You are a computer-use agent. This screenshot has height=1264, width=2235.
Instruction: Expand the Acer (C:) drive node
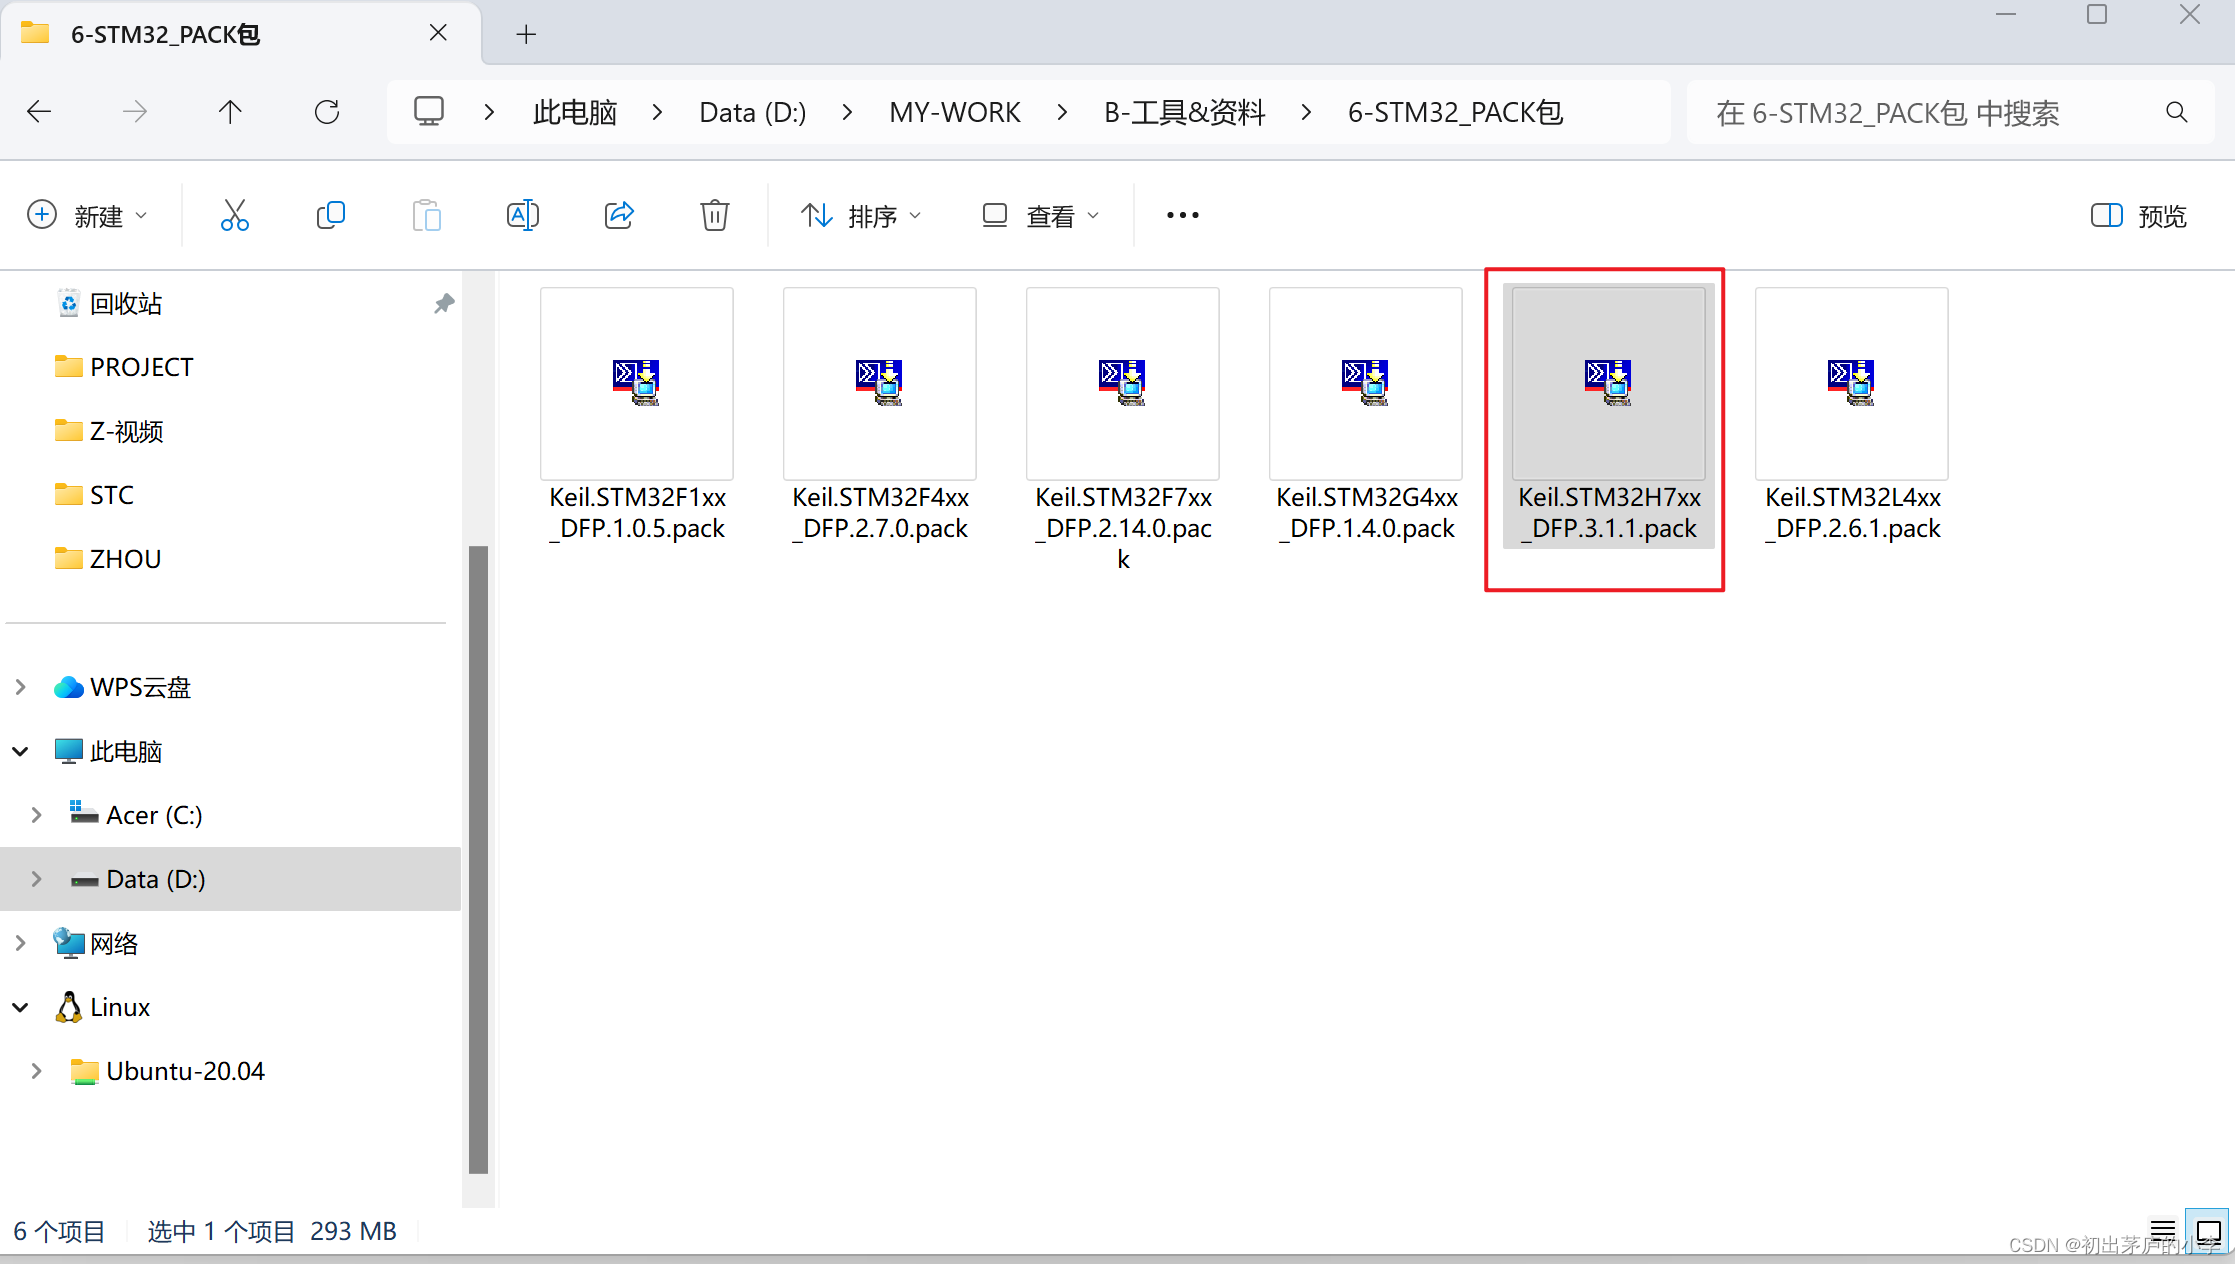(36, 815)
